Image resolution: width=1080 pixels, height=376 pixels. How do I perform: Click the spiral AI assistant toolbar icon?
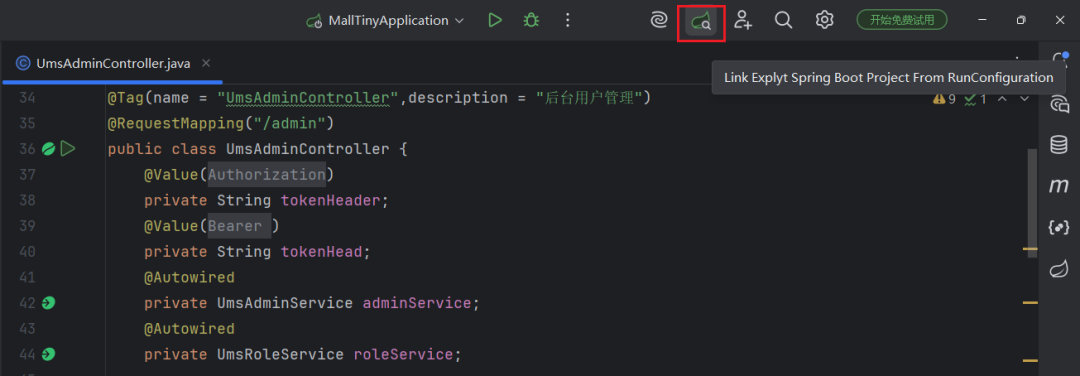point(658,21)
